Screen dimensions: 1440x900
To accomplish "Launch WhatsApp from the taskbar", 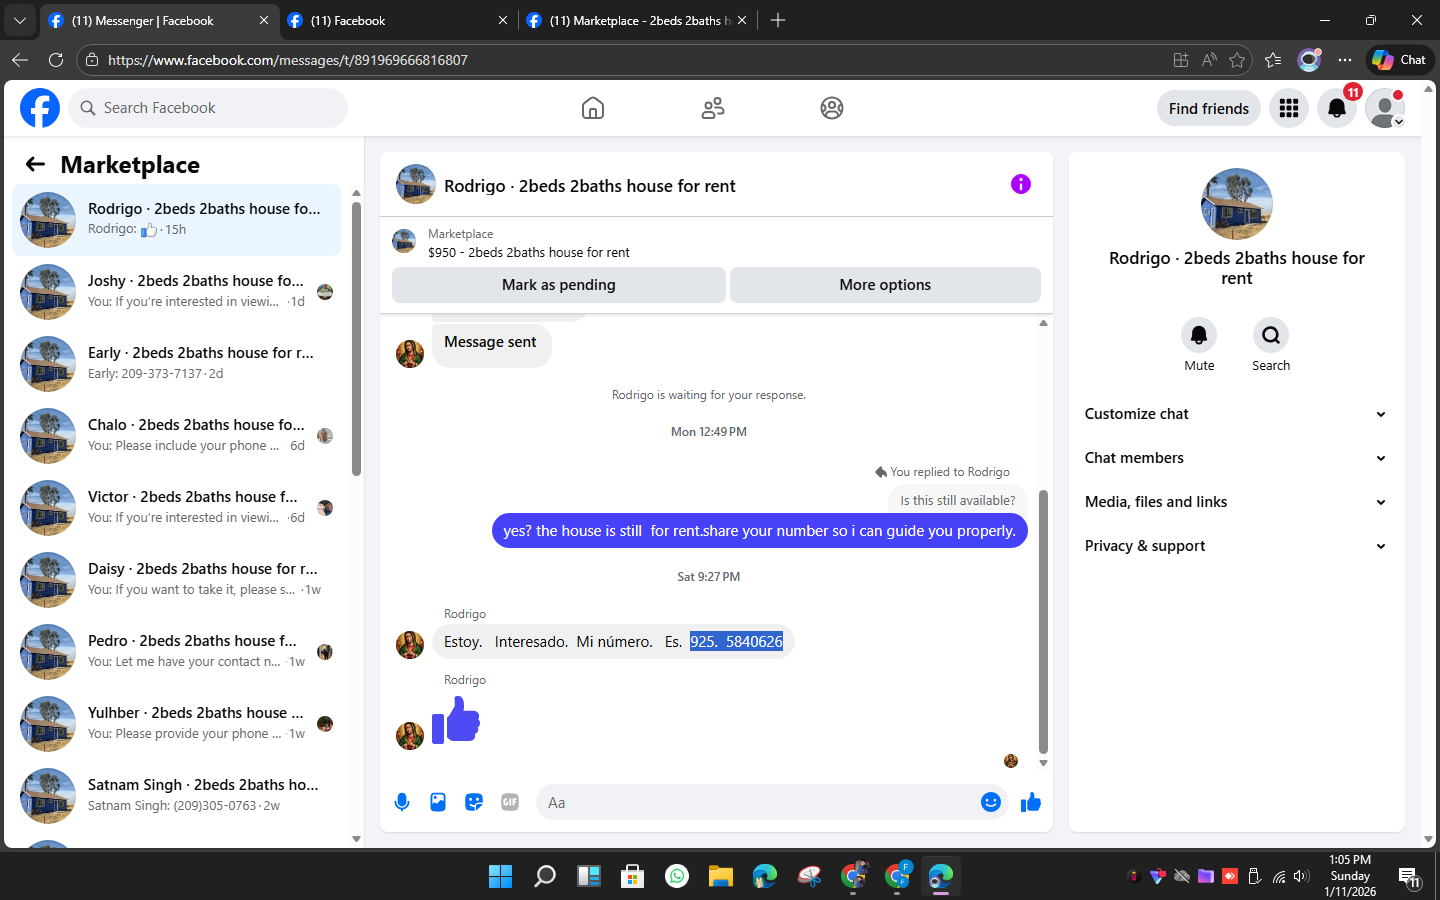I will (677, 876).
